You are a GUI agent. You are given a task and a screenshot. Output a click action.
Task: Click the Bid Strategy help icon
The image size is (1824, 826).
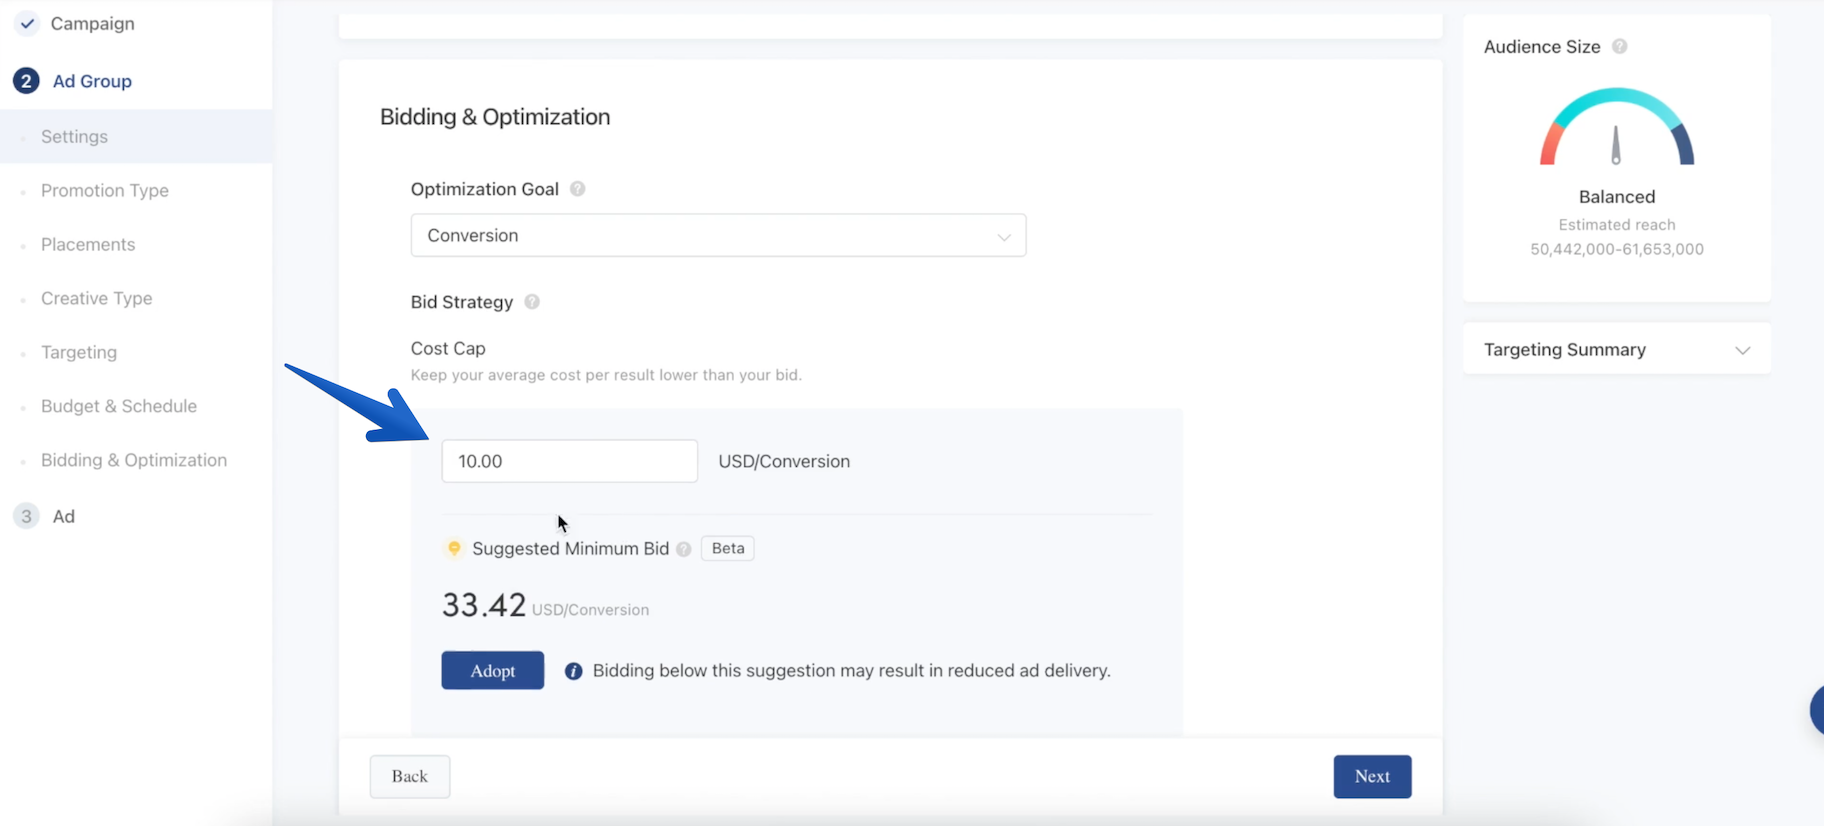(x=532, y=302)
